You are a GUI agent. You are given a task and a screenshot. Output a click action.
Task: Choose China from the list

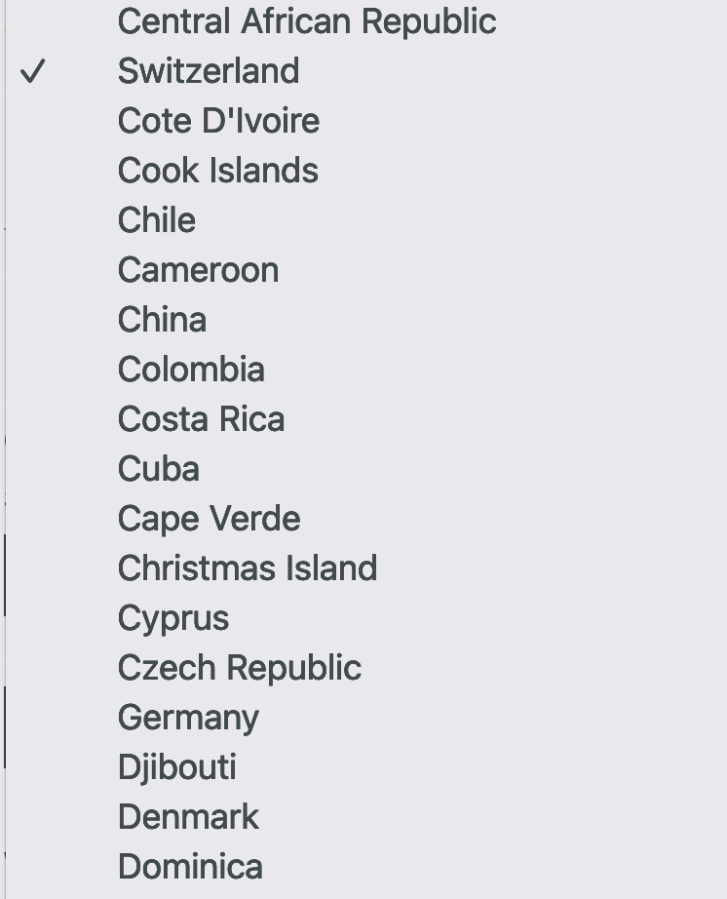click(162, 320)
